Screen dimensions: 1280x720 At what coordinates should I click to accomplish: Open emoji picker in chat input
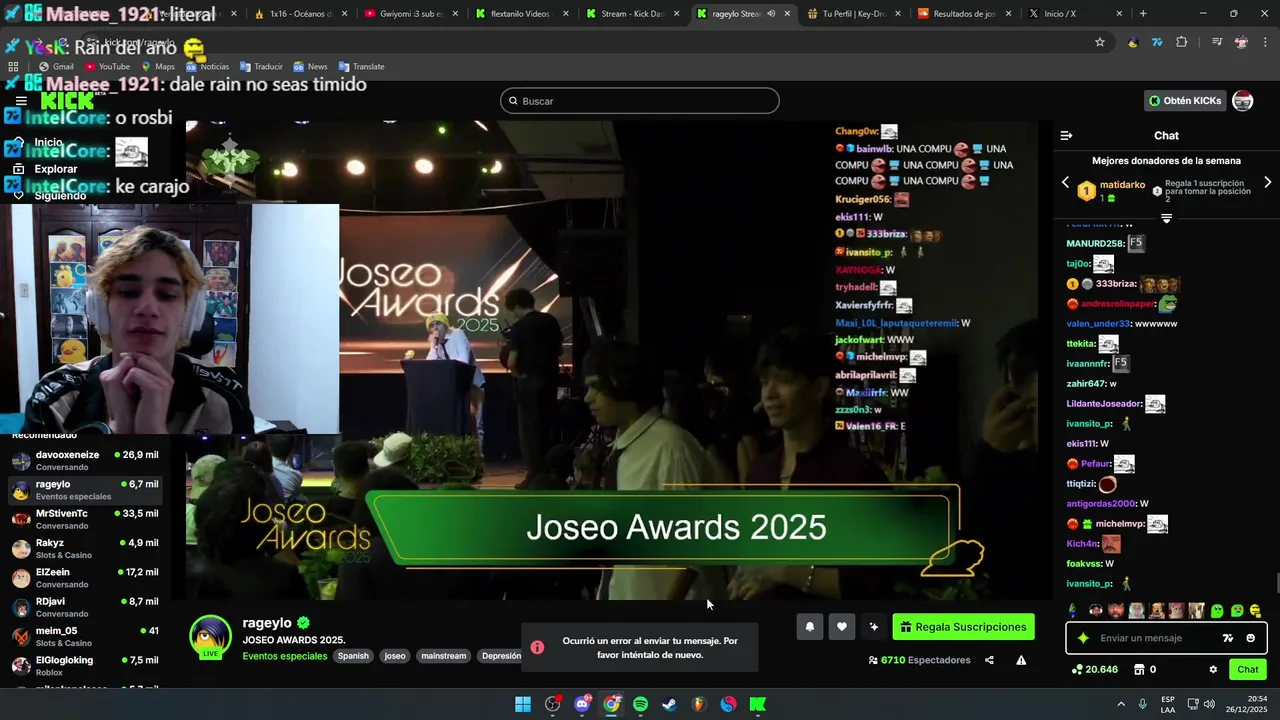click(x=1251, y=638)
